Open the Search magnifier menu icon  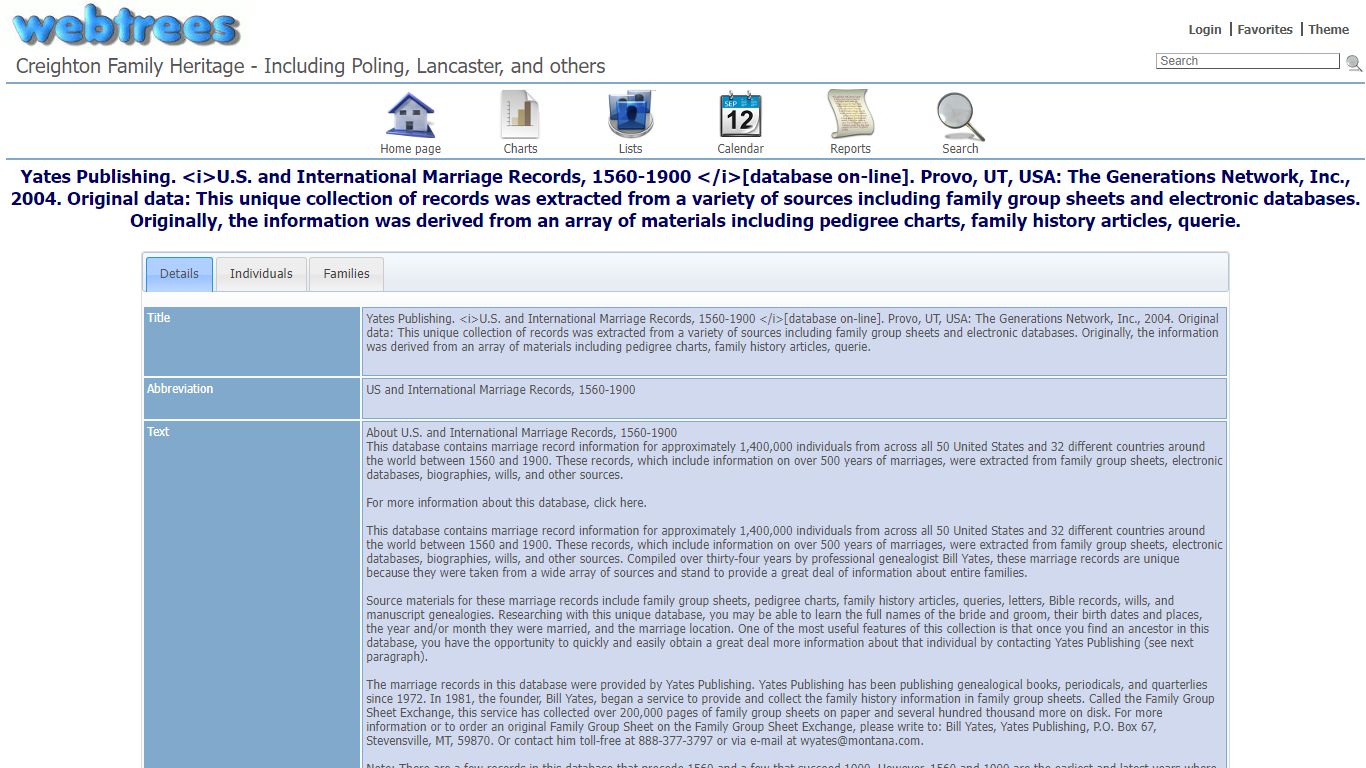960,116
